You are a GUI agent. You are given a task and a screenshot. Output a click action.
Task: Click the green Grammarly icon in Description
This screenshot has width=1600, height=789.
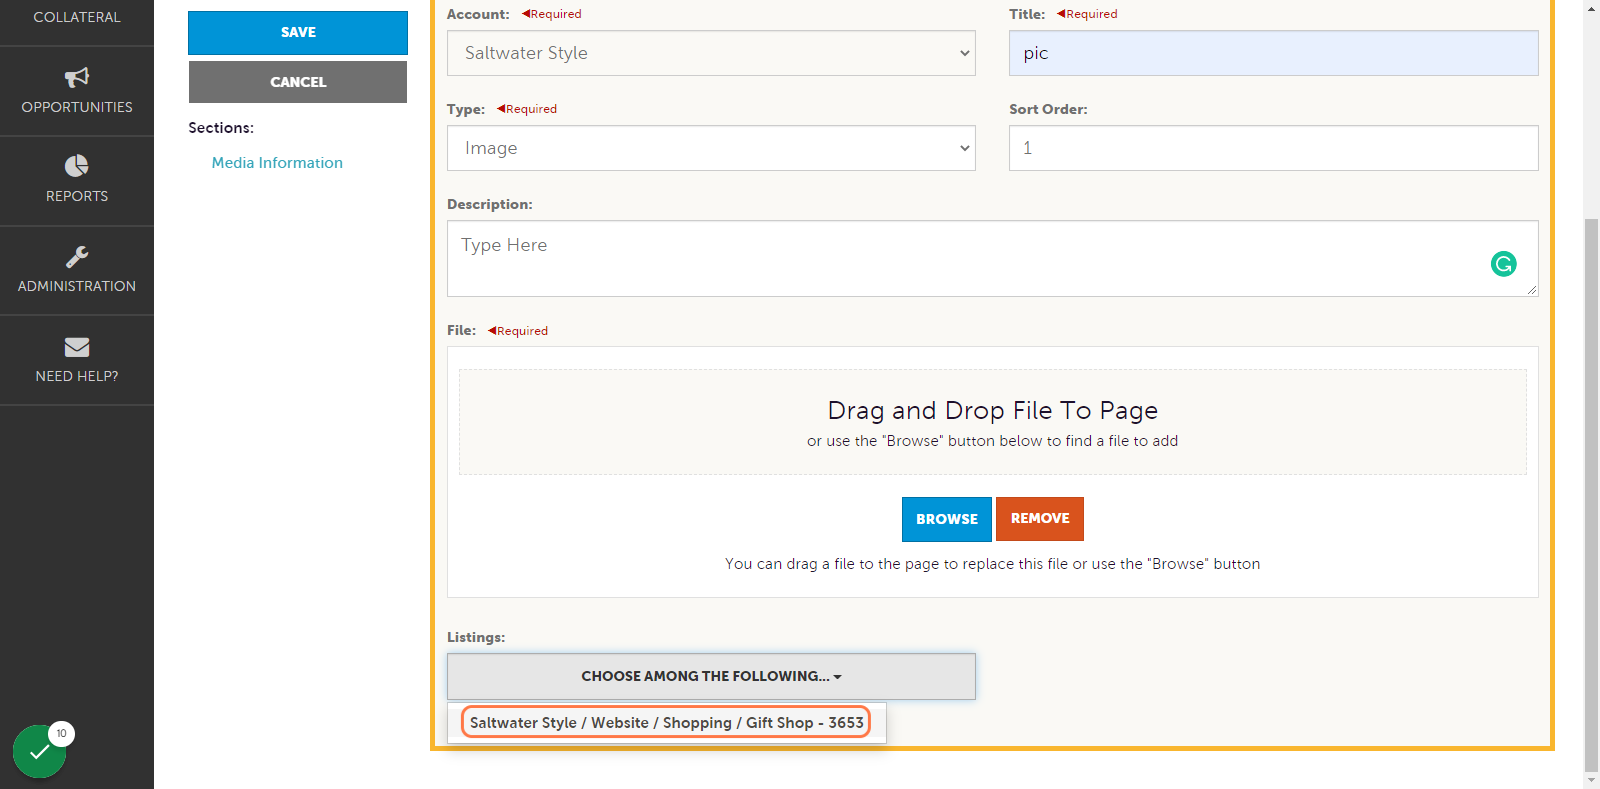[1503, 264]
